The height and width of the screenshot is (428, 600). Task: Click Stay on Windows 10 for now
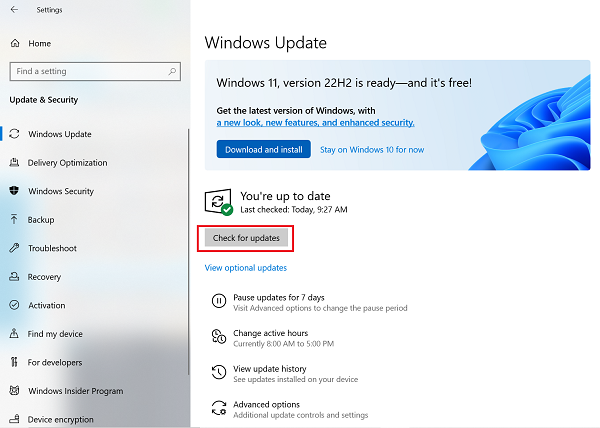[371, 150]
